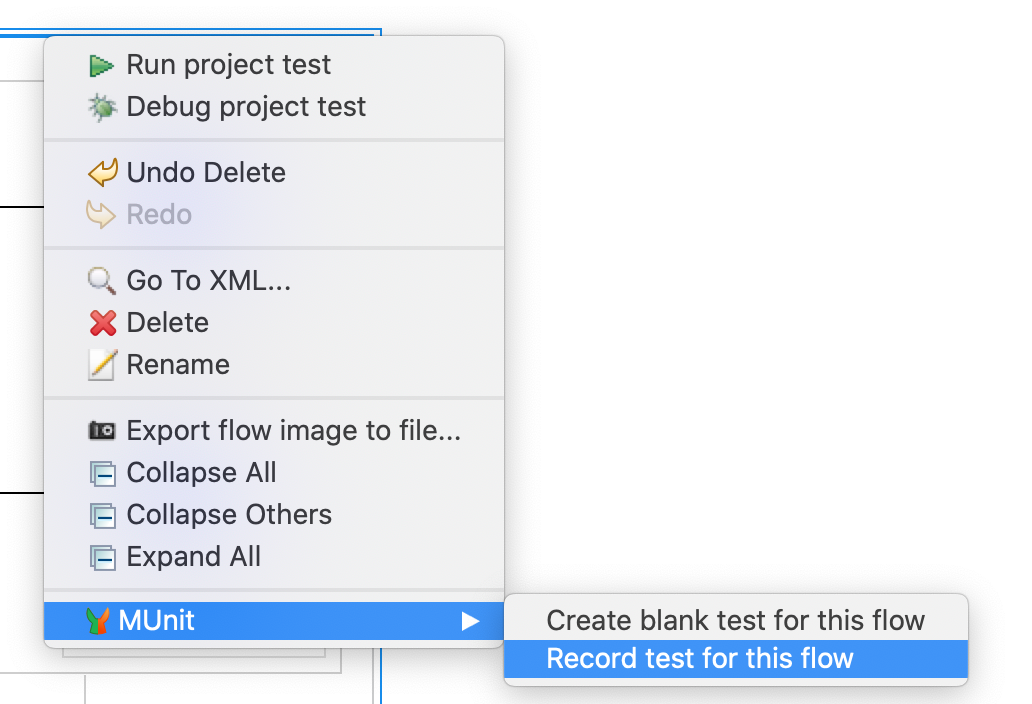The height and width of the screenshot is (704, 1032).
Task: Expand the MUnit submenu arrow
Action: pyautogui.click(x=470, y=621)
